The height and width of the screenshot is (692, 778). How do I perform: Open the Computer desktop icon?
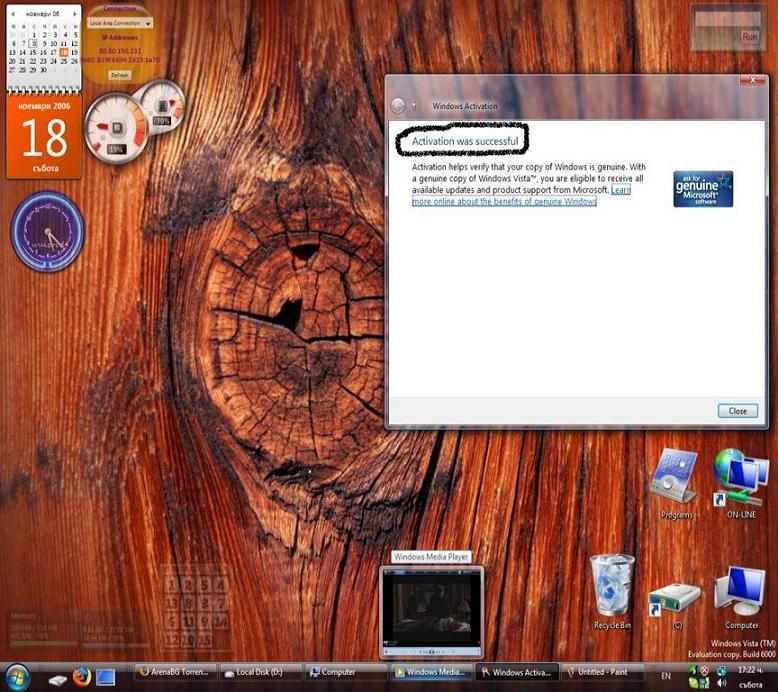(x=741, y=594)
